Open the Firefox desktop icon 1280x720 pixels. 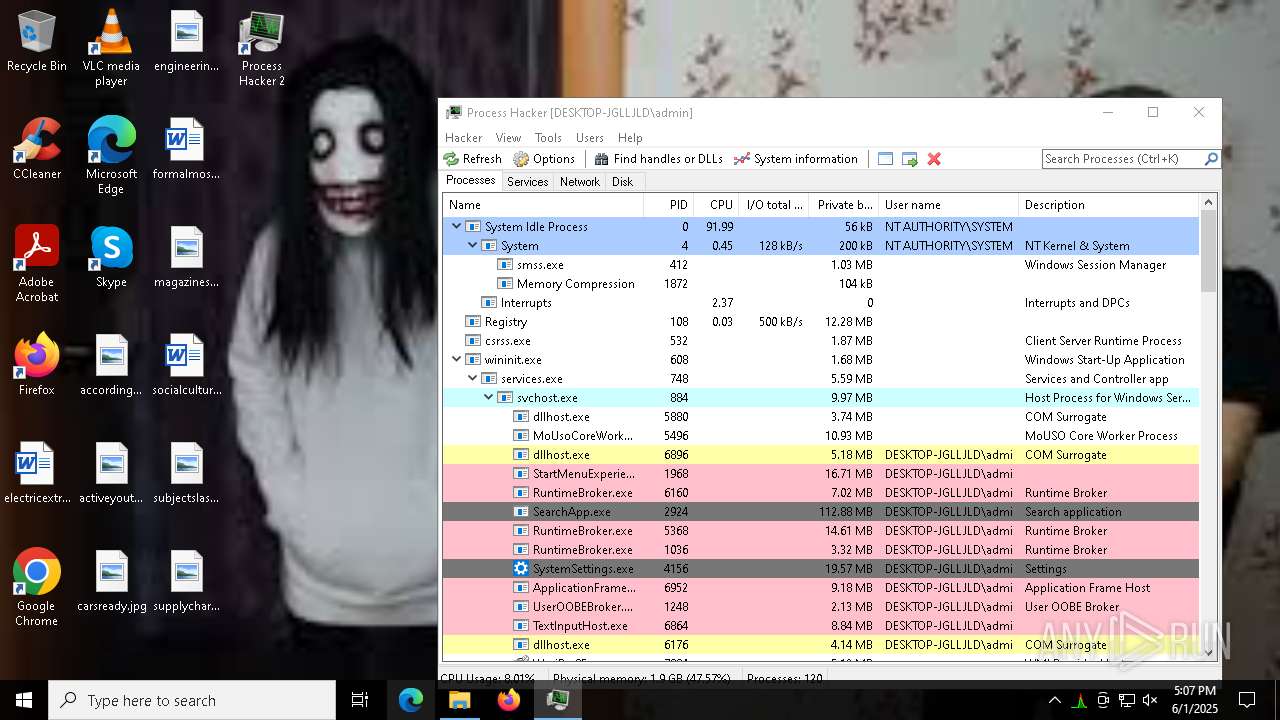(x=37, y=365)
